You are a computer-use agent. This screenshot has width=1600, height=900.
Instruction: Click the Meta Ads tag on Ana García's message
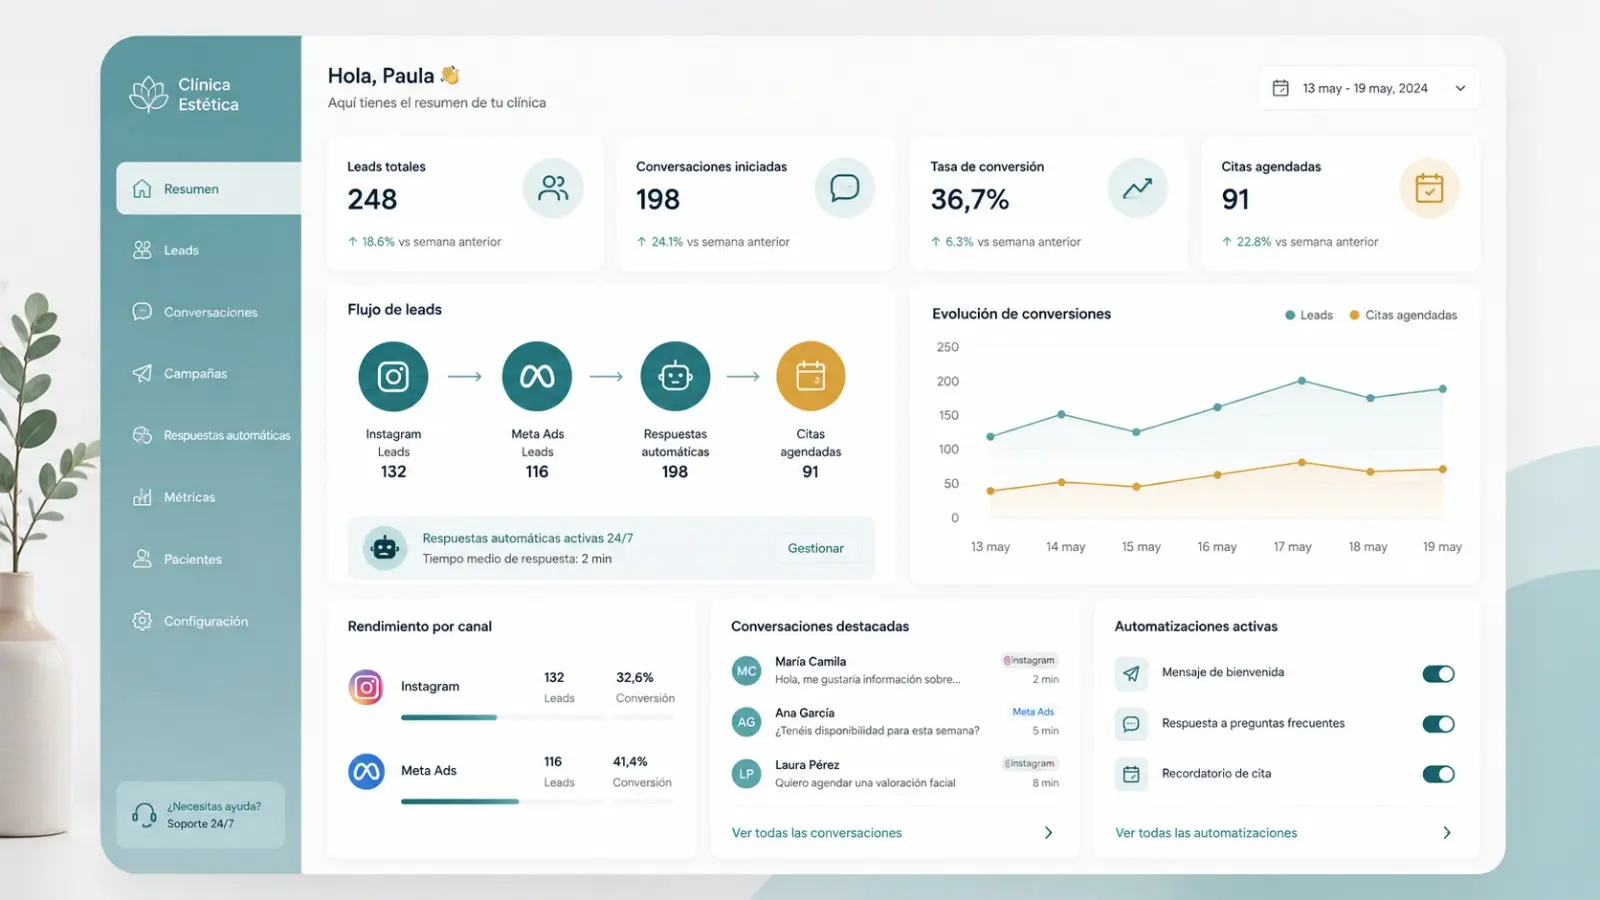[1033, 712]
